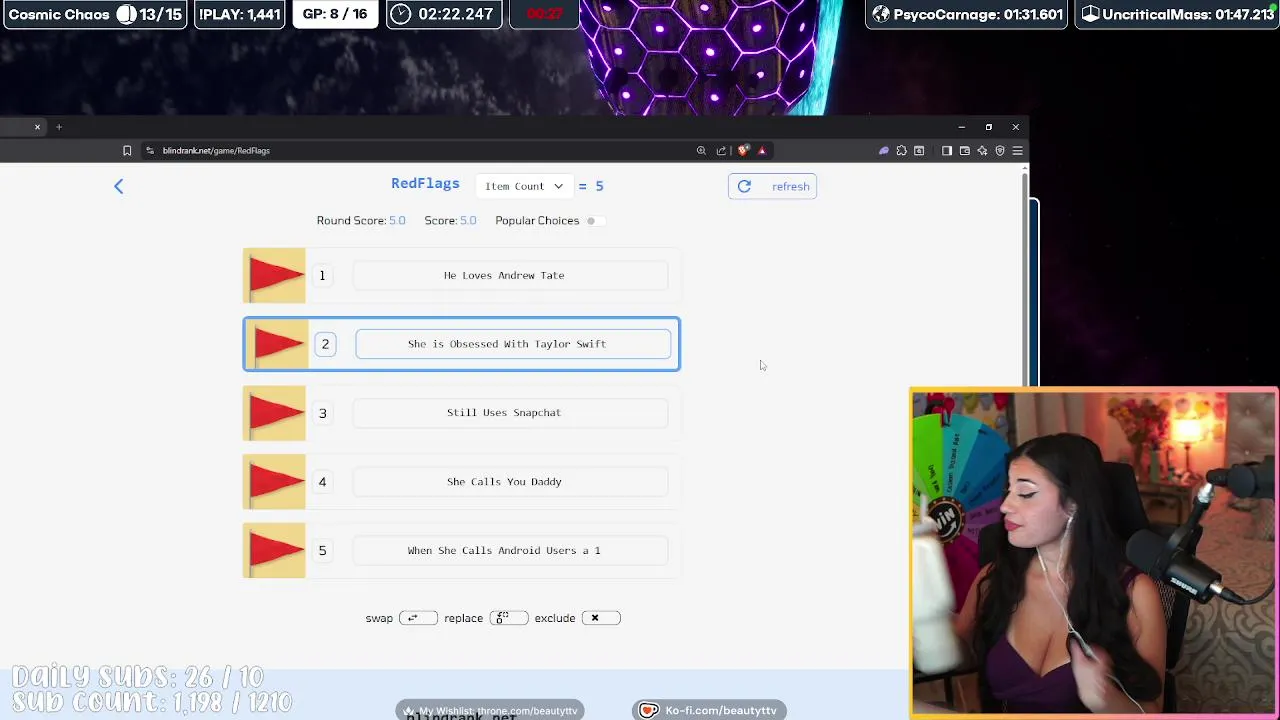The width and height of the screenshot is (1280, 720).
Task: Select 'She Calls You Daddy' item
Action: pyautogui.click(x=510, y=482)
